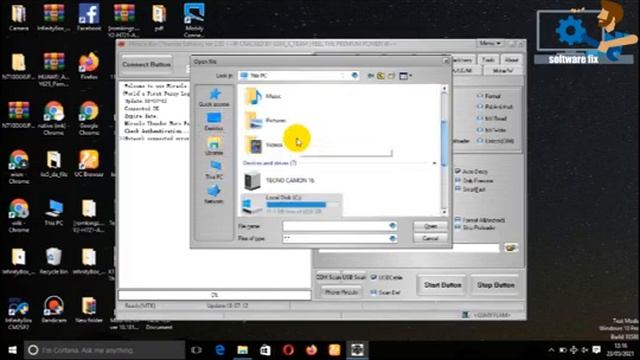Expand the Look in dropdown
Screen dimensions: 640x360
[355, 76]
